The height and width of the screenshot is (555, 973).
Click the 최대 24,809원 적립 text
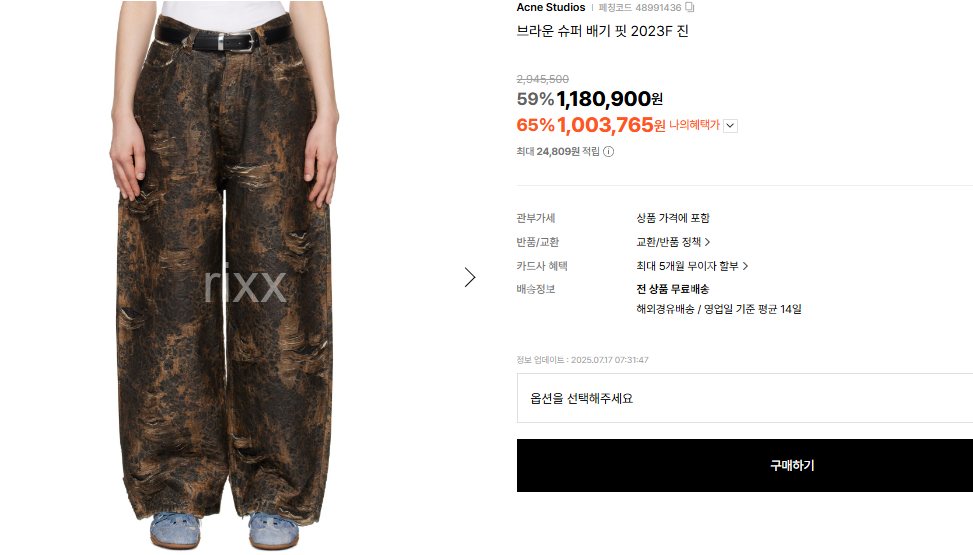coord(558,151)
